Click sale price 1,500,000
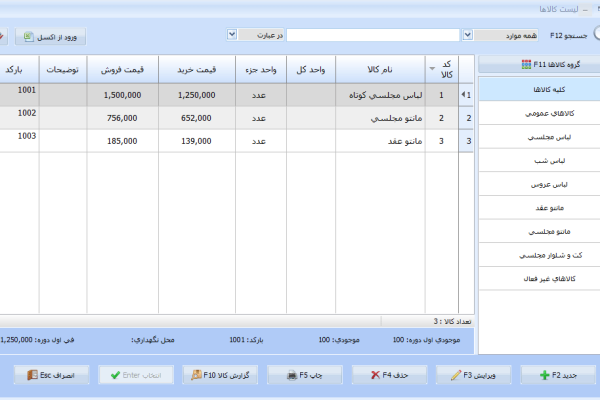The image size is (600, 400). [x=122, y=95]
